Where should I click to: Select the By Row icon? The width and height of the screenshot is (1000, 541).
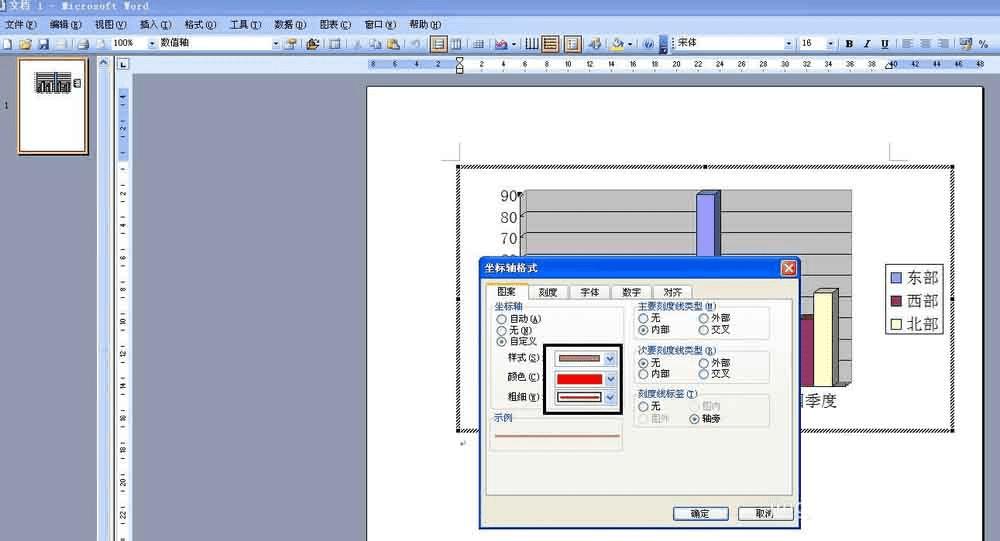438,43
